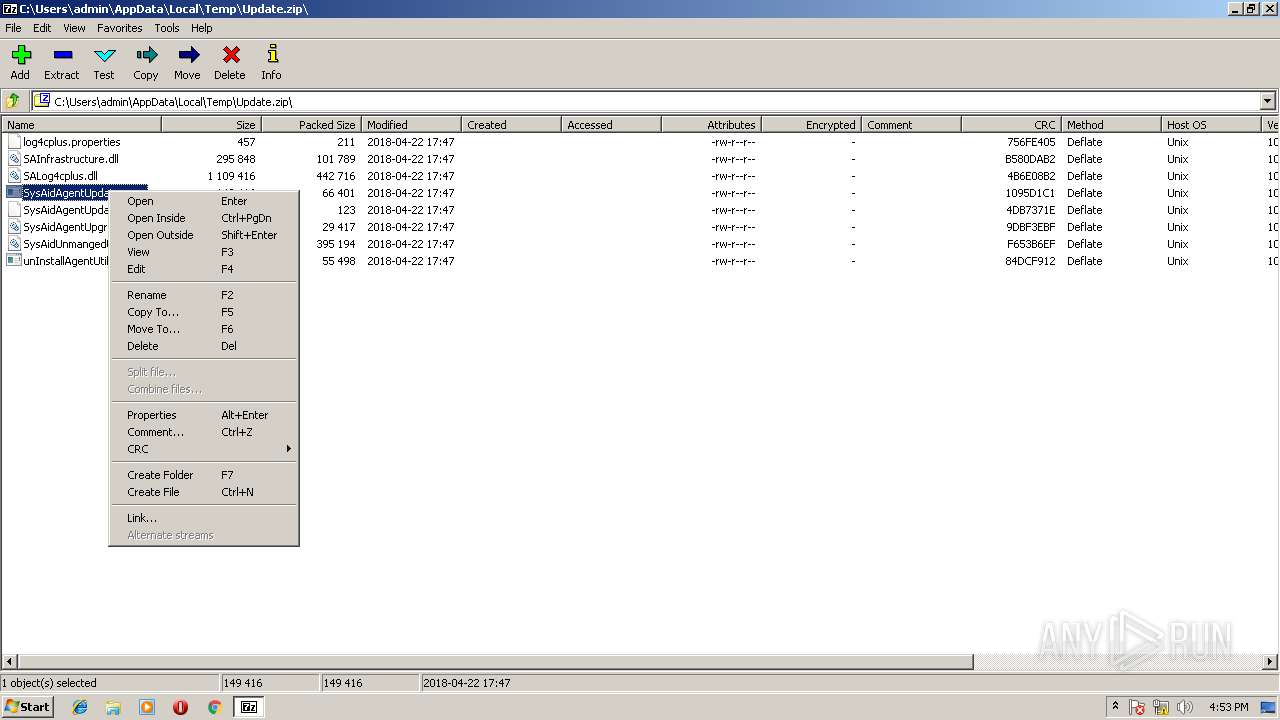Viewport: 1280px width, 720px height.
Task: Expand the CRC submenu
Action: pos(204,449)
